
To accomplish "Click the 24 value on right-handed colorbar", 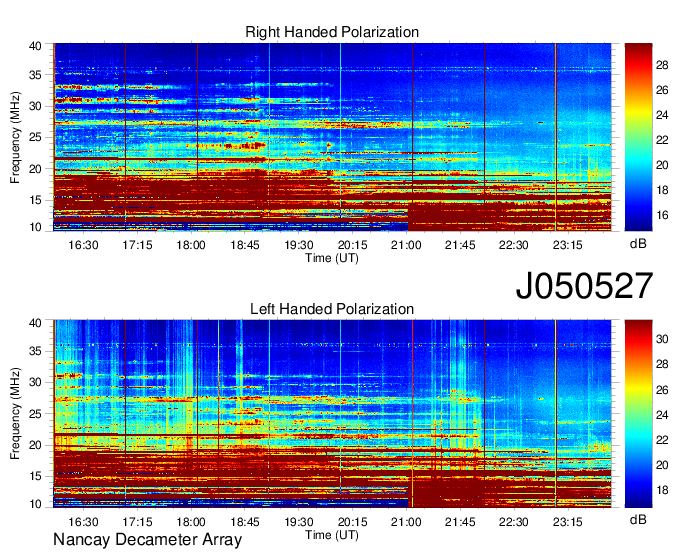I will coord(662,115).
